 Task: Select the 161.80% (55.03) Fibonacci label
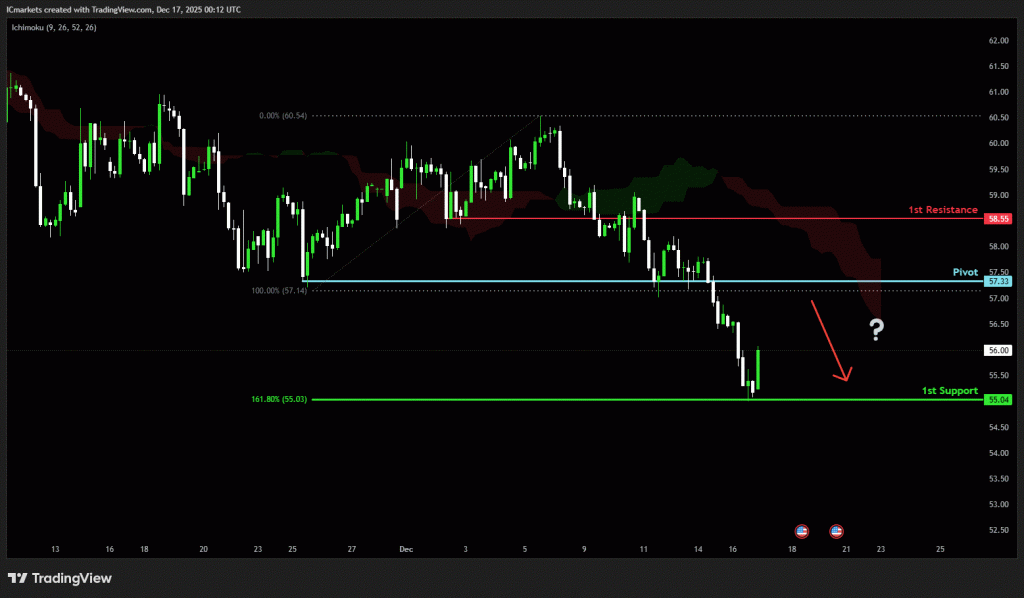point(280,399)
